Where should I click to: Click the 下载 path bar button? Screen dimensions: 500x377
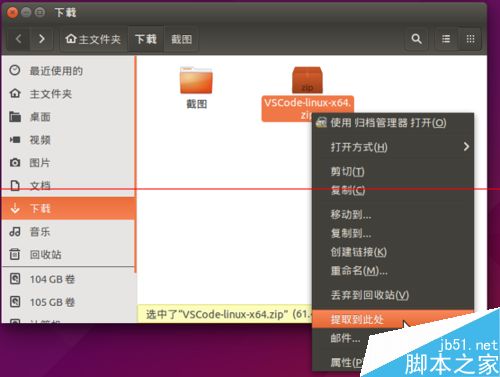pyautogui.click(x=146, y=39)
